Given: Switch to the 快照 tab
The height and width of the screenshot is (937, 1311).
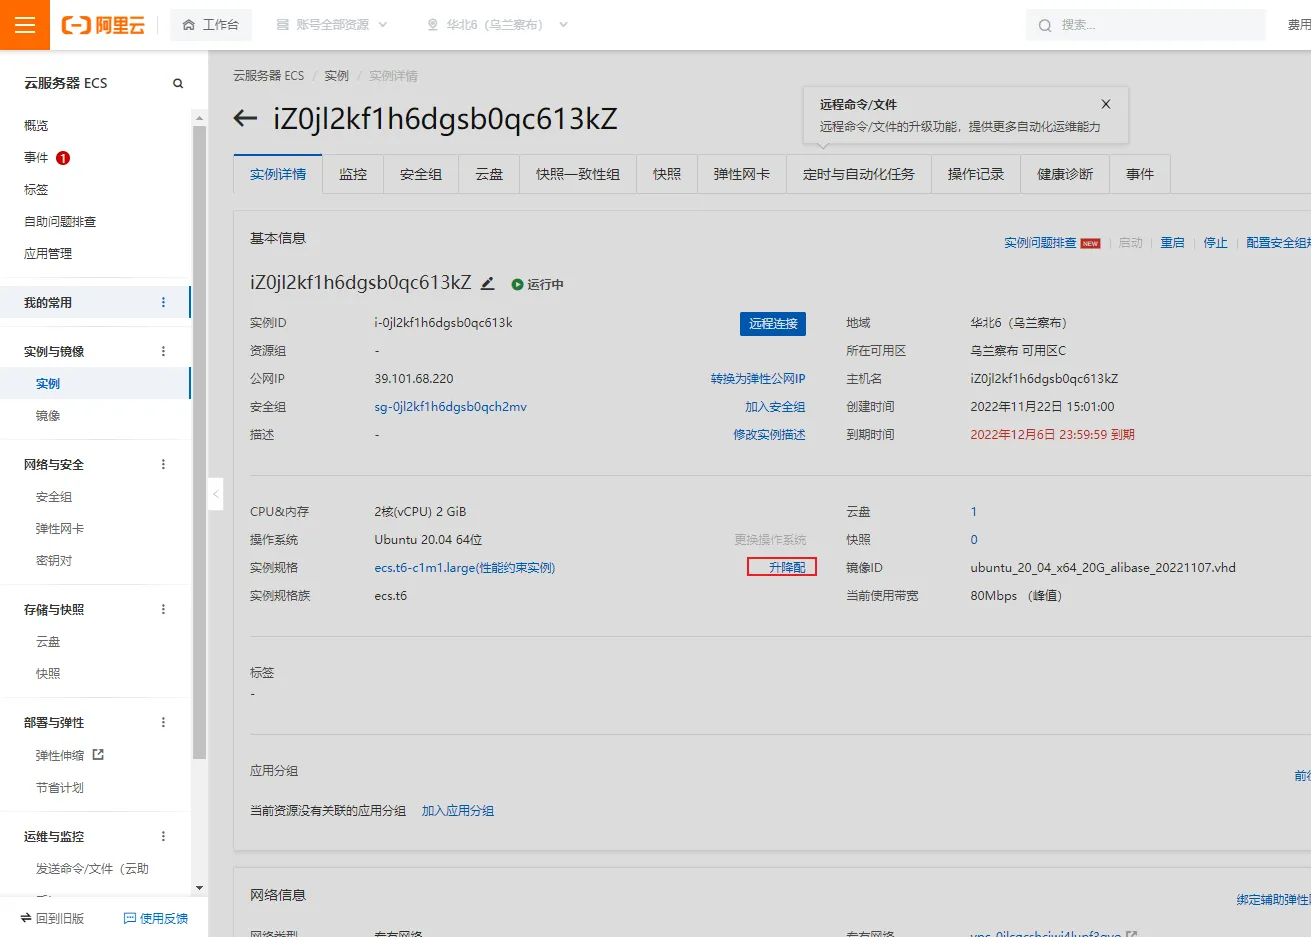Looking at the screenshot, I should tap(667, 174).
